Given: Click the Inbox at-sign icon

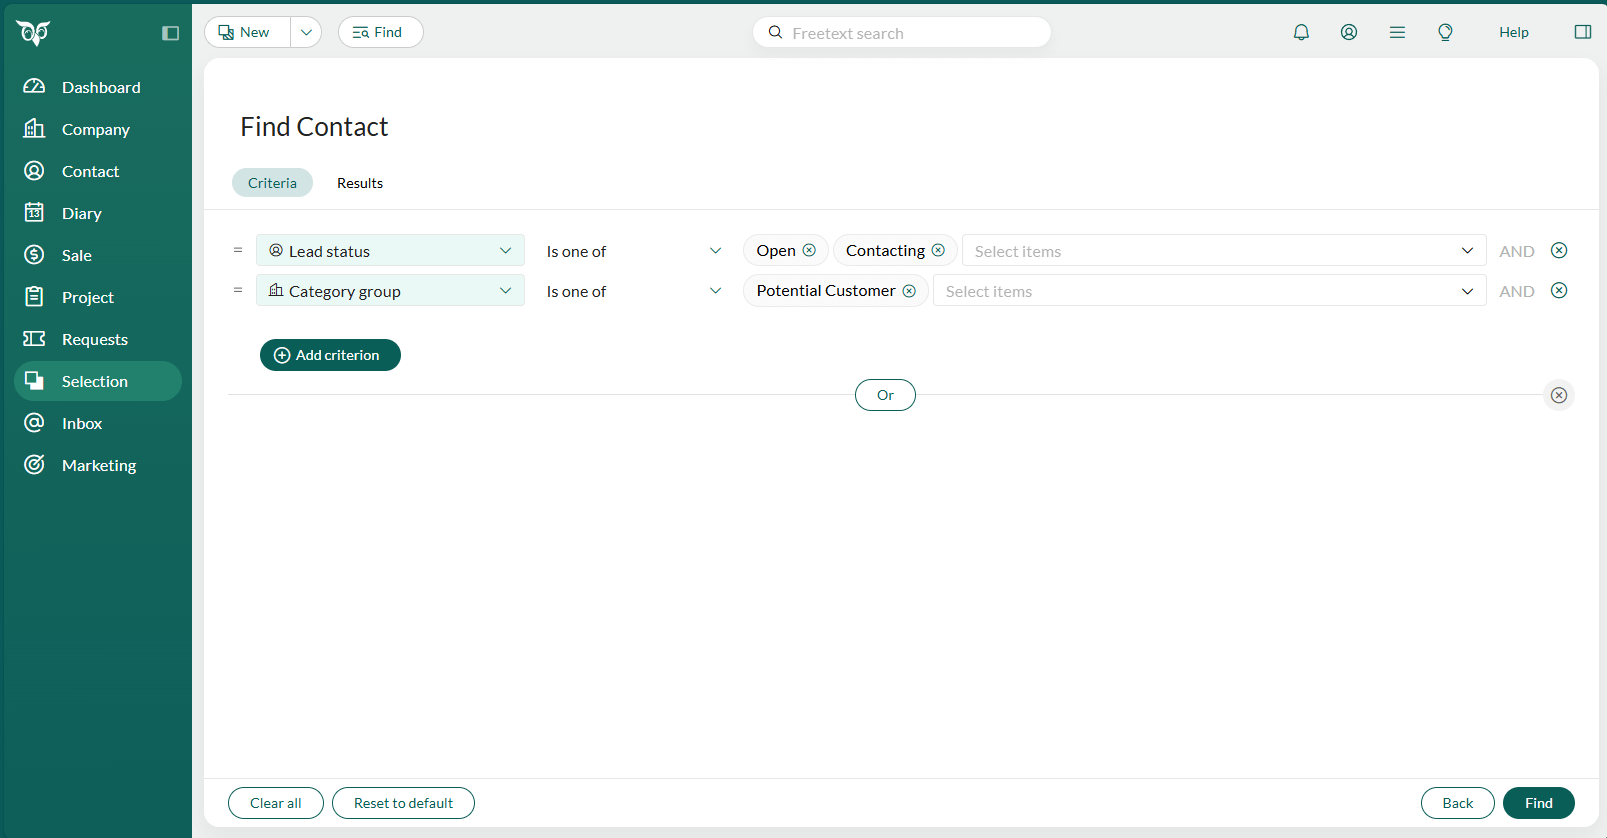Looking at the screenshot, I should tap(34, 423).
